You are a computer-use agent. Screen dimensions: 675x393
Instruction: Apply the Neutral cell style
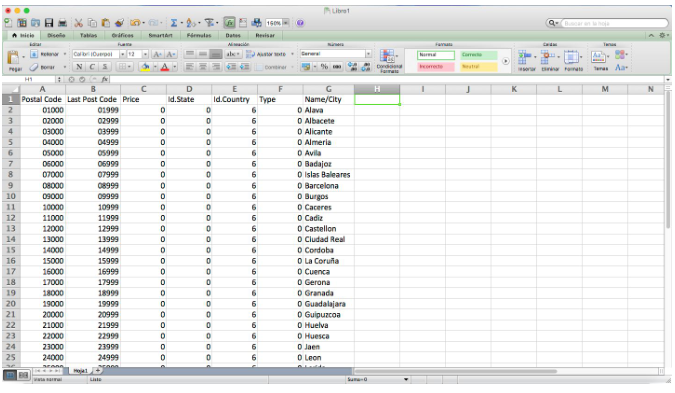(479, 67)
